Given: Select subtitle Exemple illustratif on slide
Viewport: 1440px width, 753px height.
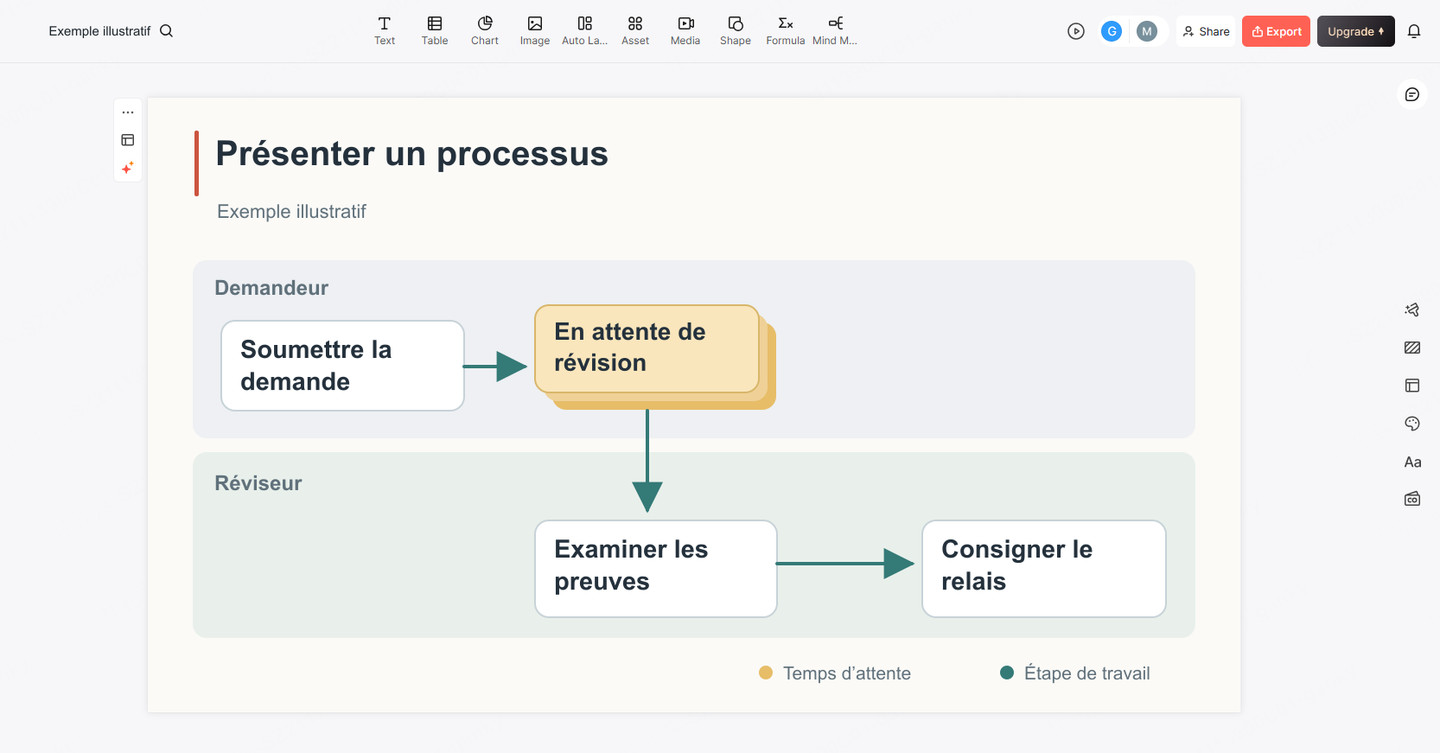Looking at the screenshot, I should [x=291, y=212].
